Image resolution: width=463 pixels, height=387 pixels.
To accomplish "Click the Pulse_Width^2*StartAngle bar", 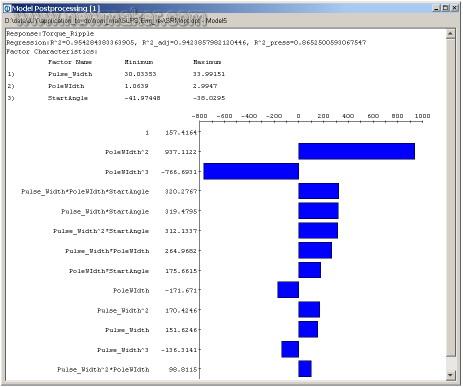I will tap(318, 231).
